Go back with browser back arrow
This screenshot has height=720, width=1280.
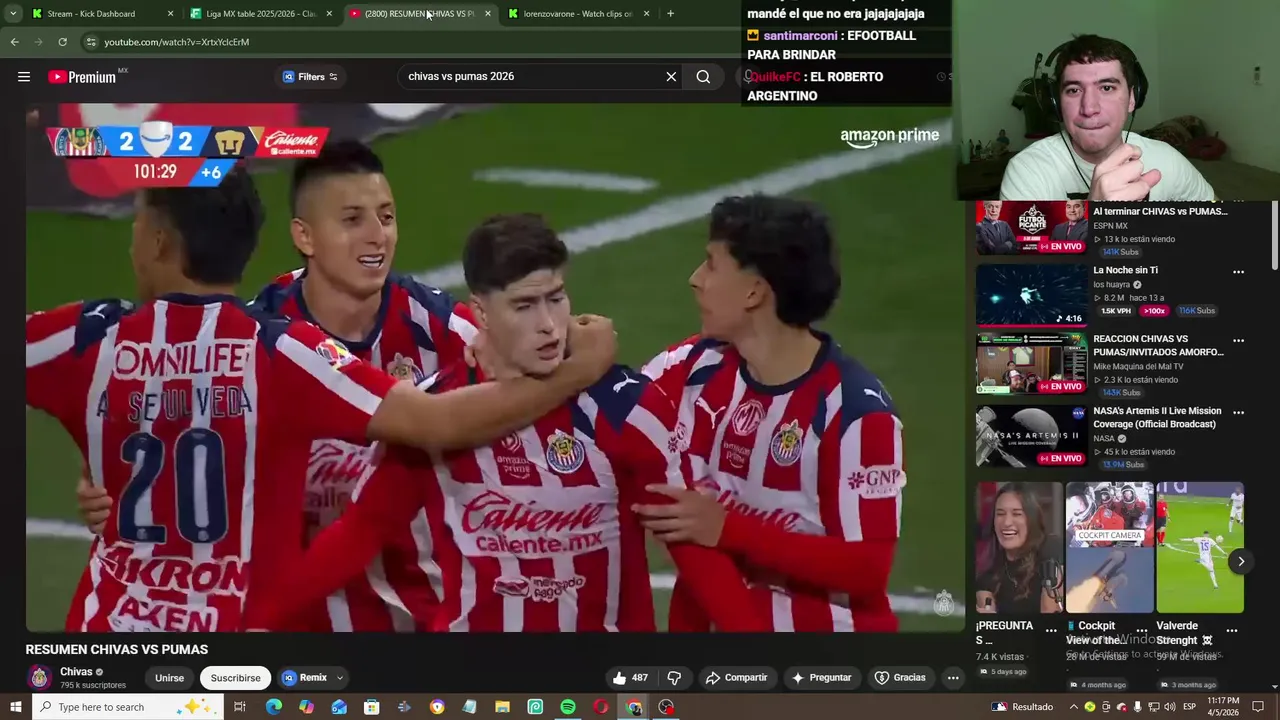click(15, 42)
